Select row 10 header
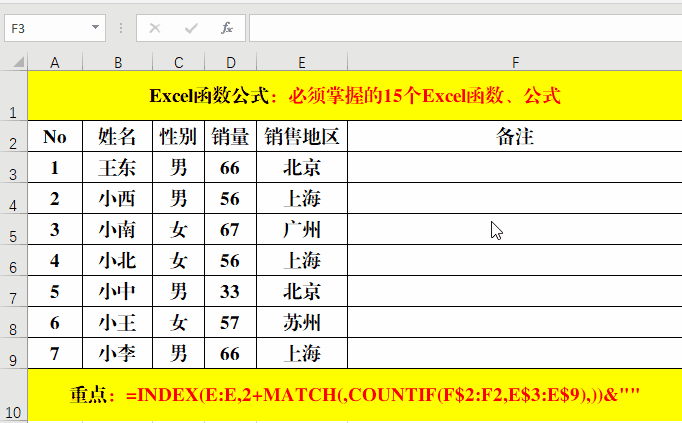This screenshot has width=682, height=423. (13, 395)
